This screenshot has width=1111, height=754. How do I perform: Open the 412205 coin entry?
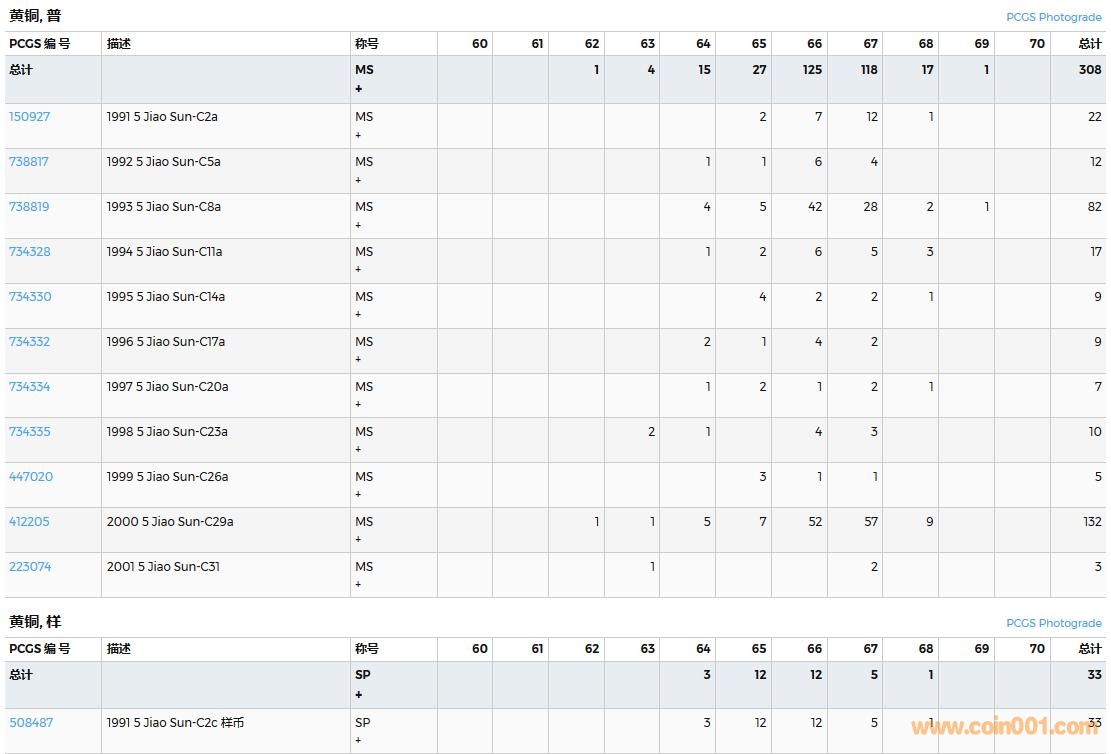(x=29, y=522)
